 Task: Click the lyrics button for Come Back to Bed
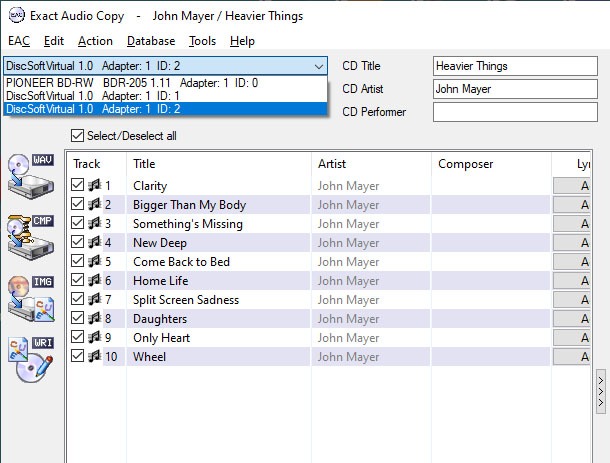(x=571, y=261)
